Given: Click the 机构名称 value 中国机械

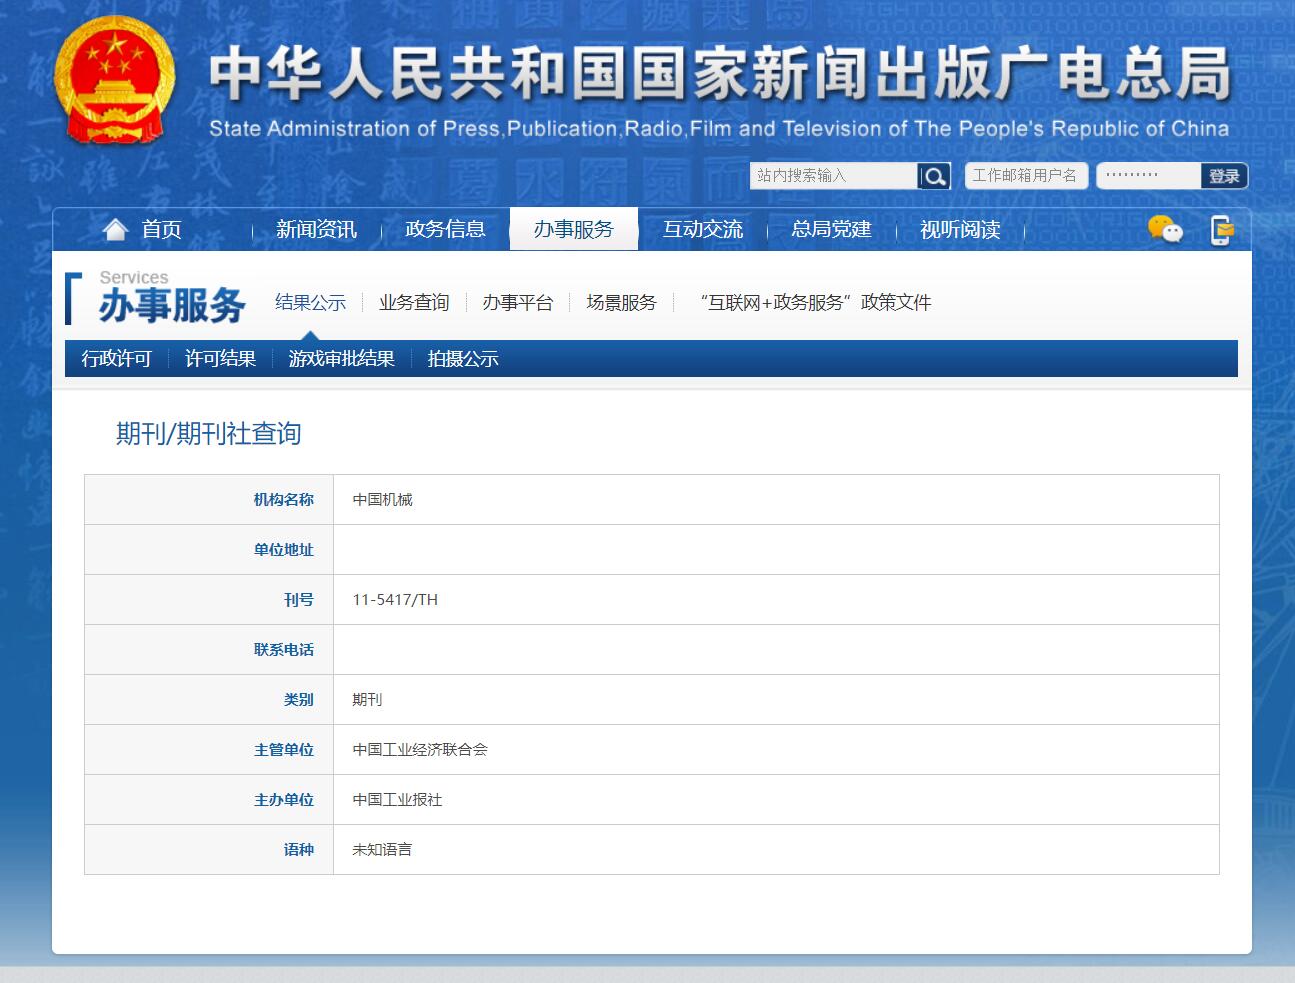Looking at the screenshot, I should pyautogui.click(x=382, y=499).
